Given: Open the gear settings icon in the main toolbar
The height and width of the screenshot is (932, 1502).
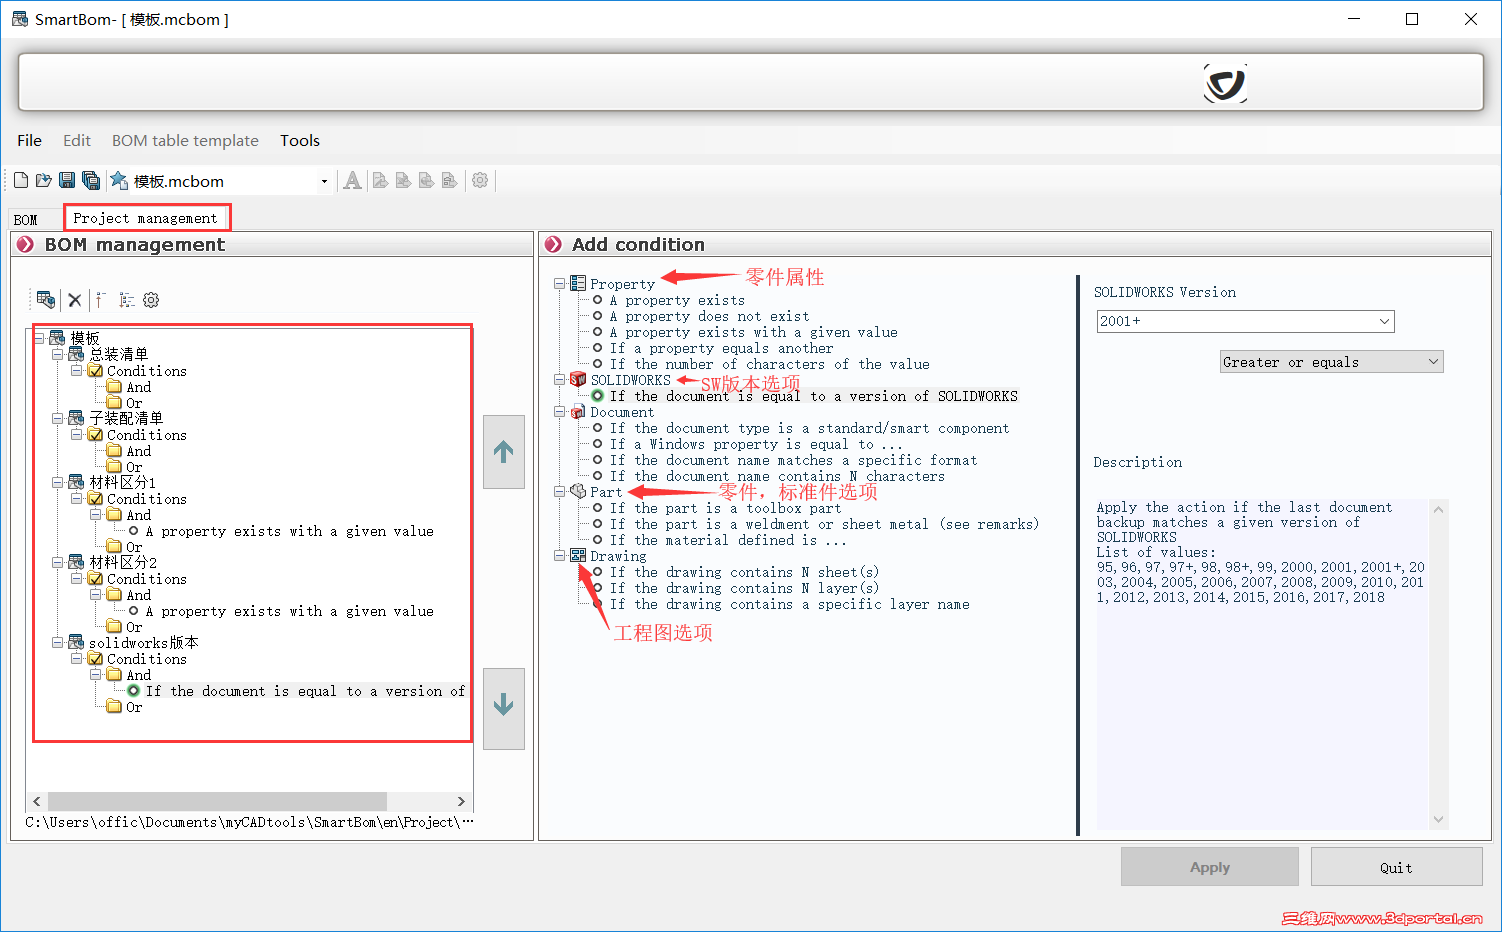Looking at the screenshot, I should [x=480, y=180].
